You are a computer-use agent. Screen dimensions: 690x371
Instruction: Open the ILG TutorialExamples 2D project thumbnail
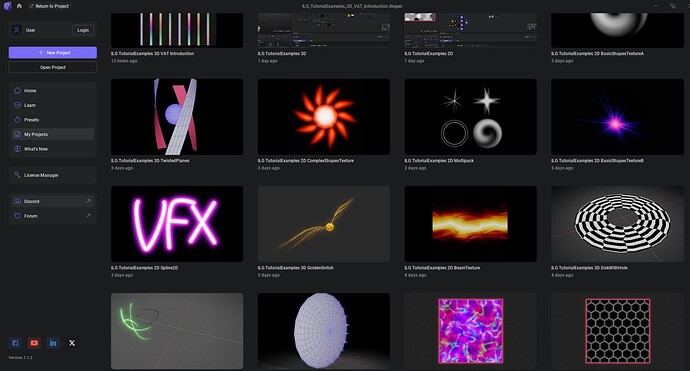point(470,30)
